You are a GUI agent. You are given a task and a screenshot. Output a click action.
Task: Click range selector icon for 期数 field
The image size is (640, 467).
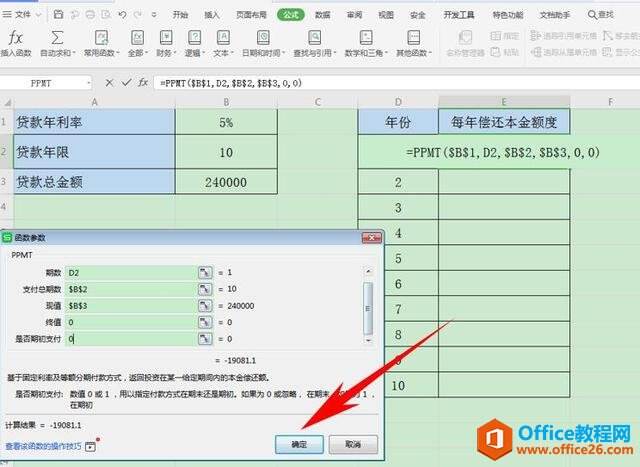[x=205, y=272]
